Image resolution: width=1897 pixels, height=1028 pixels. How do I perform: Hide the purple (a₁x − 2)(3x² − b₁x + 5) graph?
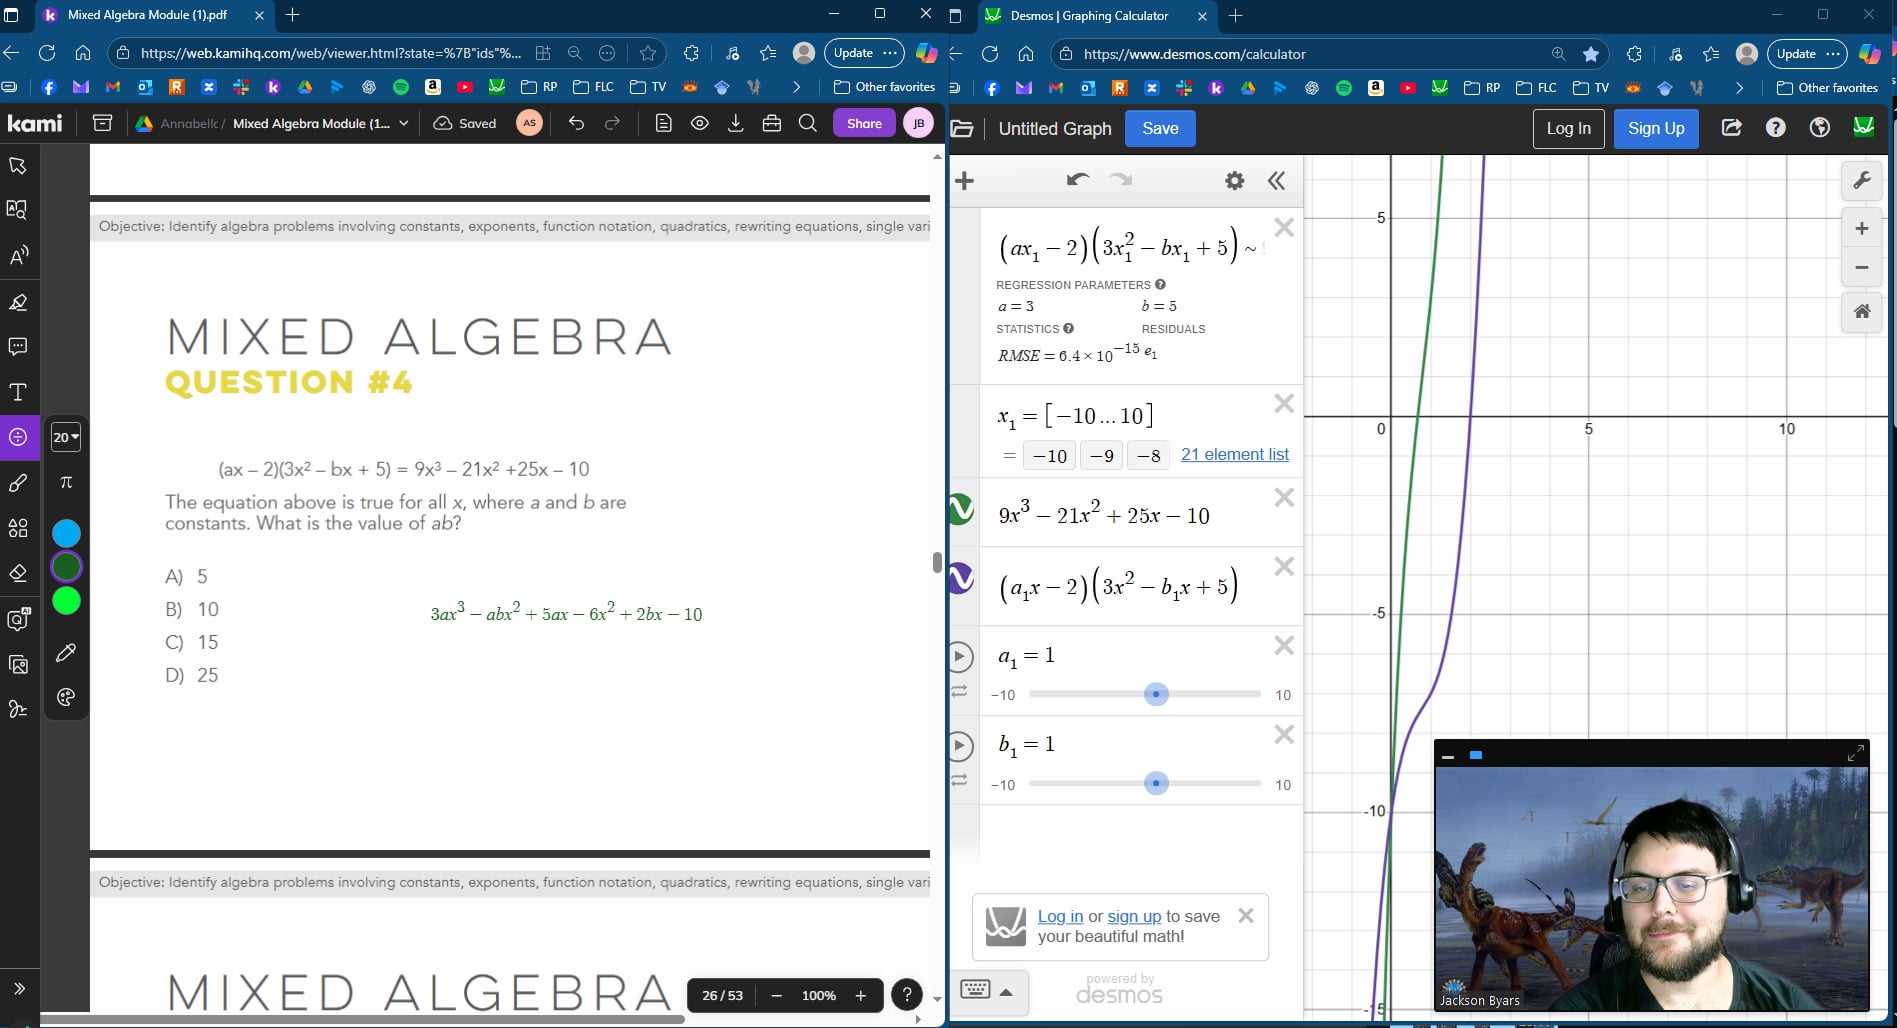[960, 578]
